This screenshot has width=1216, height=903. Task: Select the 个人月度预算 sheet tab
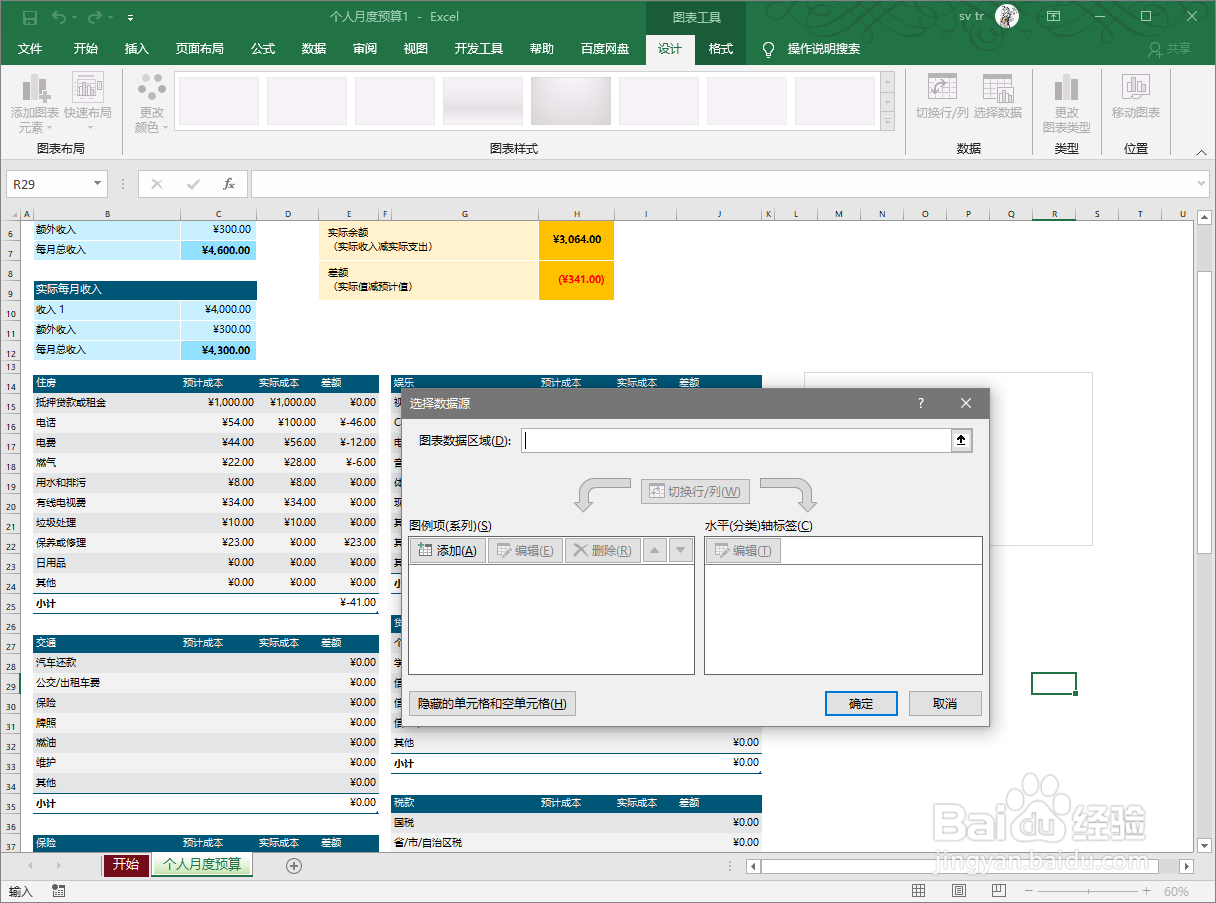(203, 865)
